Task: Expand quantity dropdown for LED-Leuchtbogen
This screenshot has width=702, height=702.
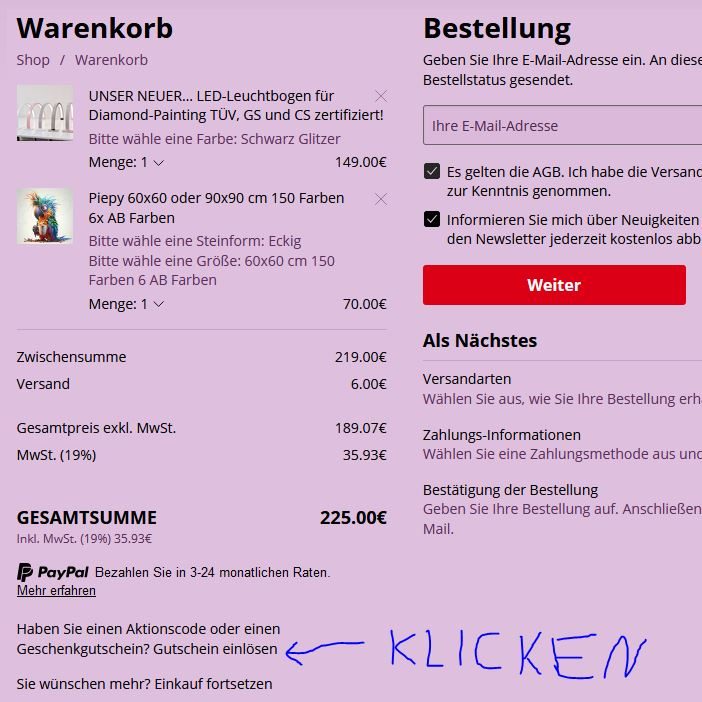Action: (x=126, y=162)
